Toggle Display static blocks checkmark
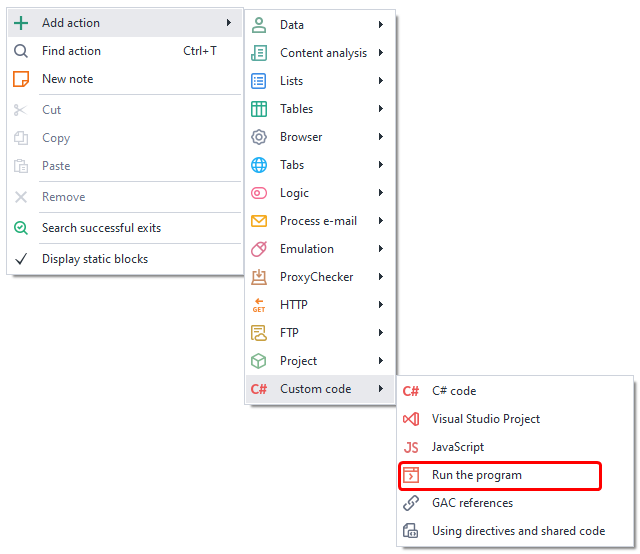The height and width of the screenshot is (554, 640). coord(21,259)
